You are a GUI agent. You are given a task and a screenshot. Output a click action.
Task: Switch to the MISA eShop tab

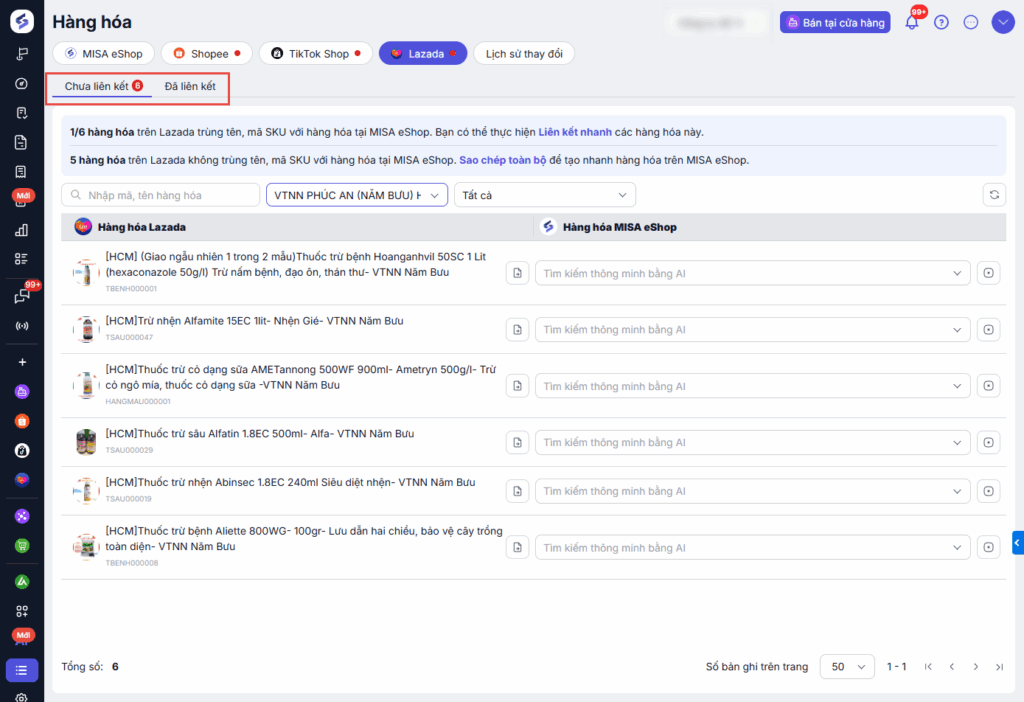coord(103,54)
